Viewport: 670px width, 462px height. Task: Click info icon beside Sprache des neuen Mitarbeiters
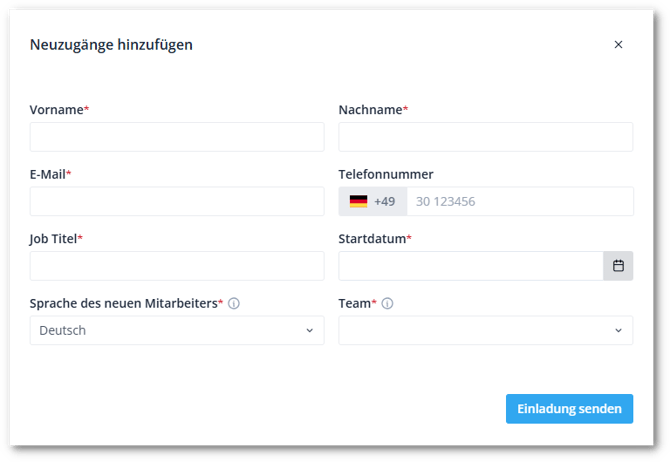tap(234, 304)
